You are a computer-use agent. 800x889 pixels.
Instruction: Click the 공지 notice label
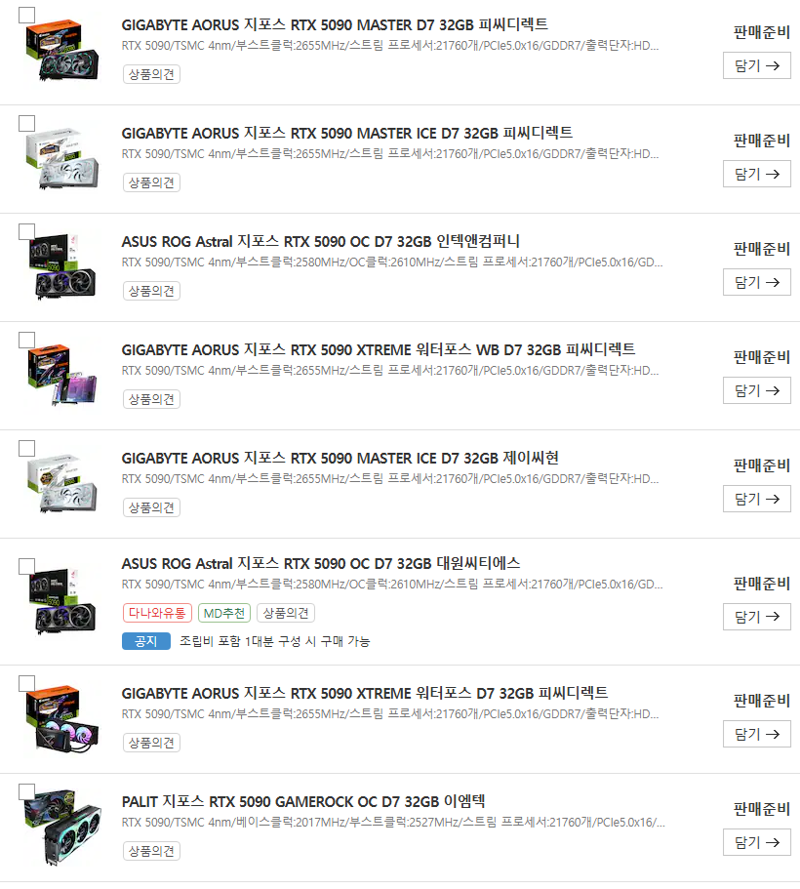pos(146,641)
